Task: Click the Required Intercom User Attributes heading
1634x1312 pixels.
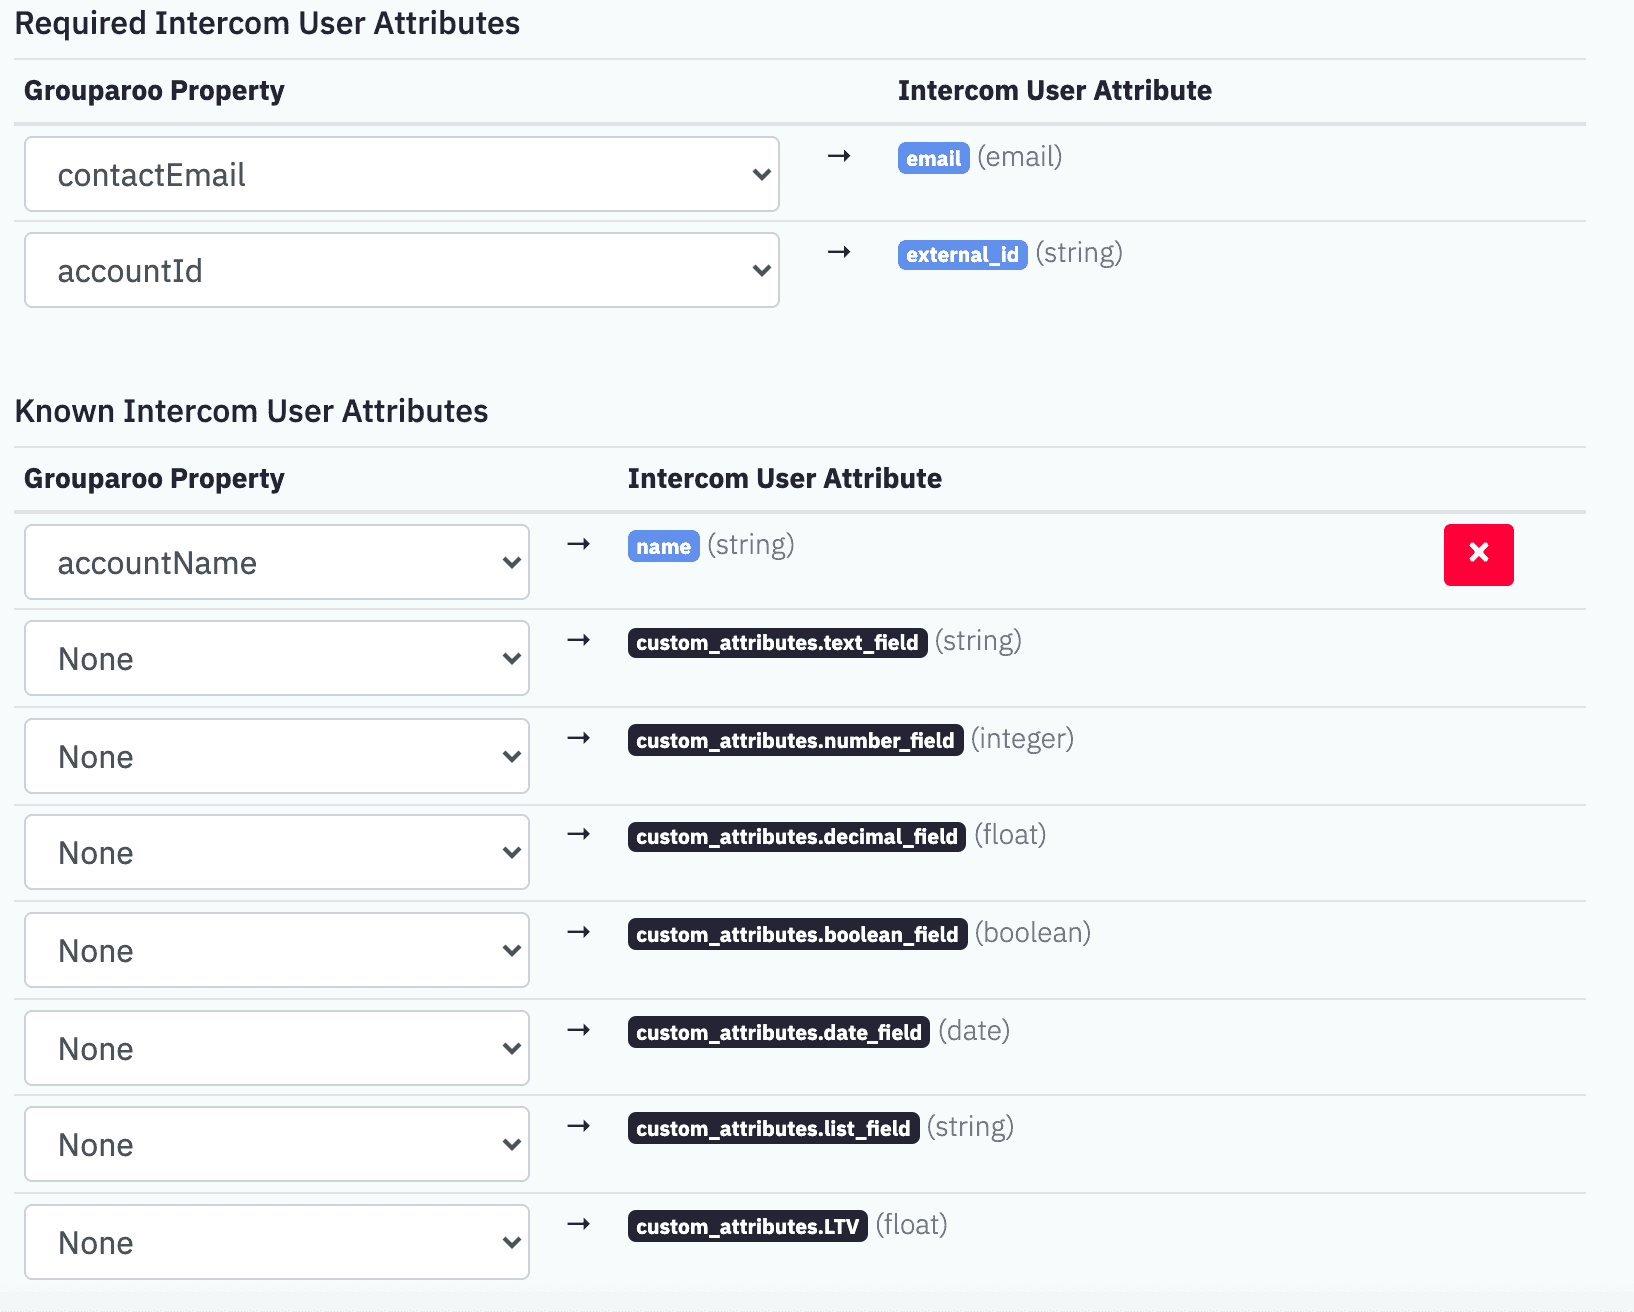Action: [x=267, y=23]
